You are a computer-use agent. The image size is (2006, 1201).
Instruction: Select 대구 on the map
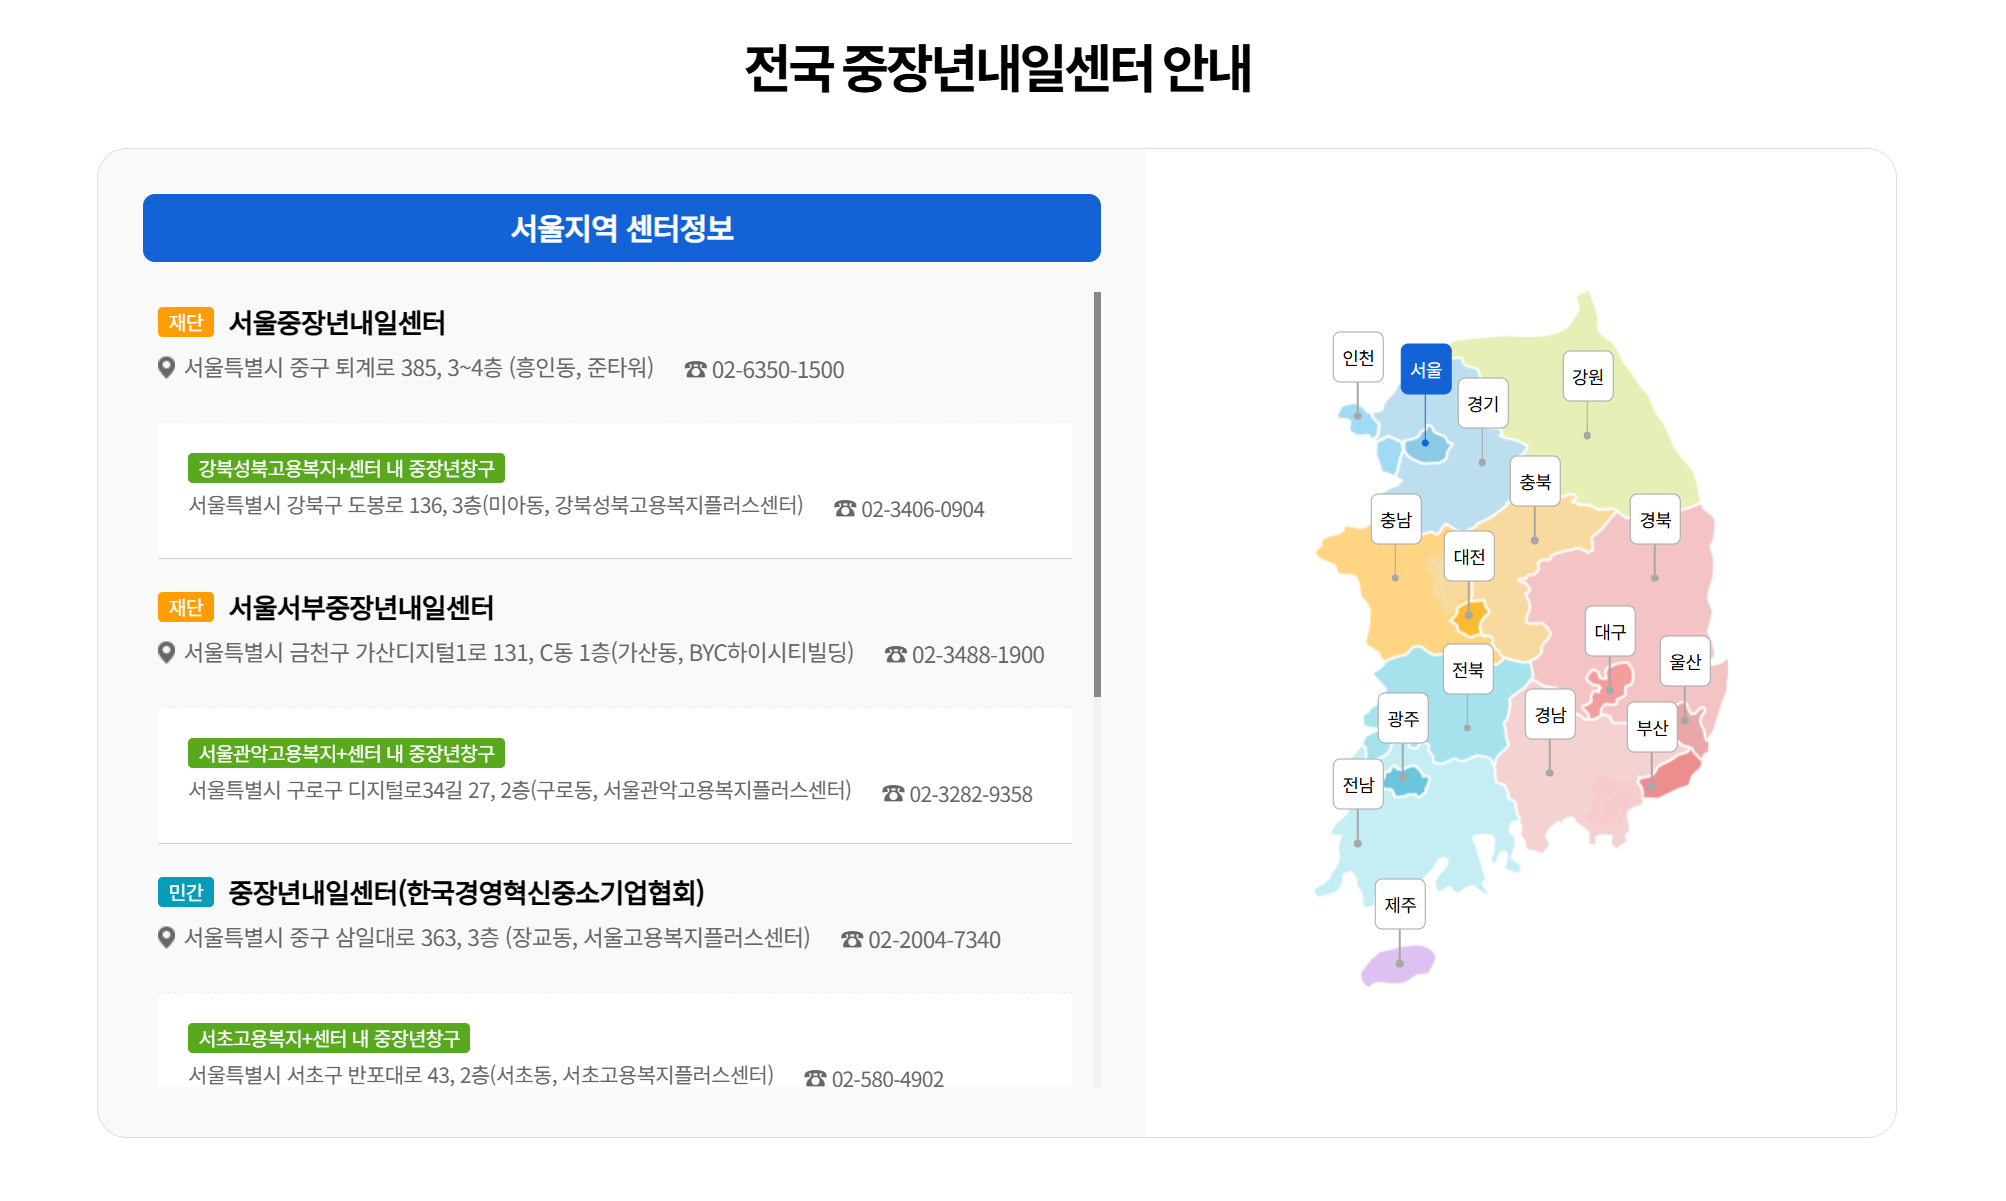(1609, 632)
